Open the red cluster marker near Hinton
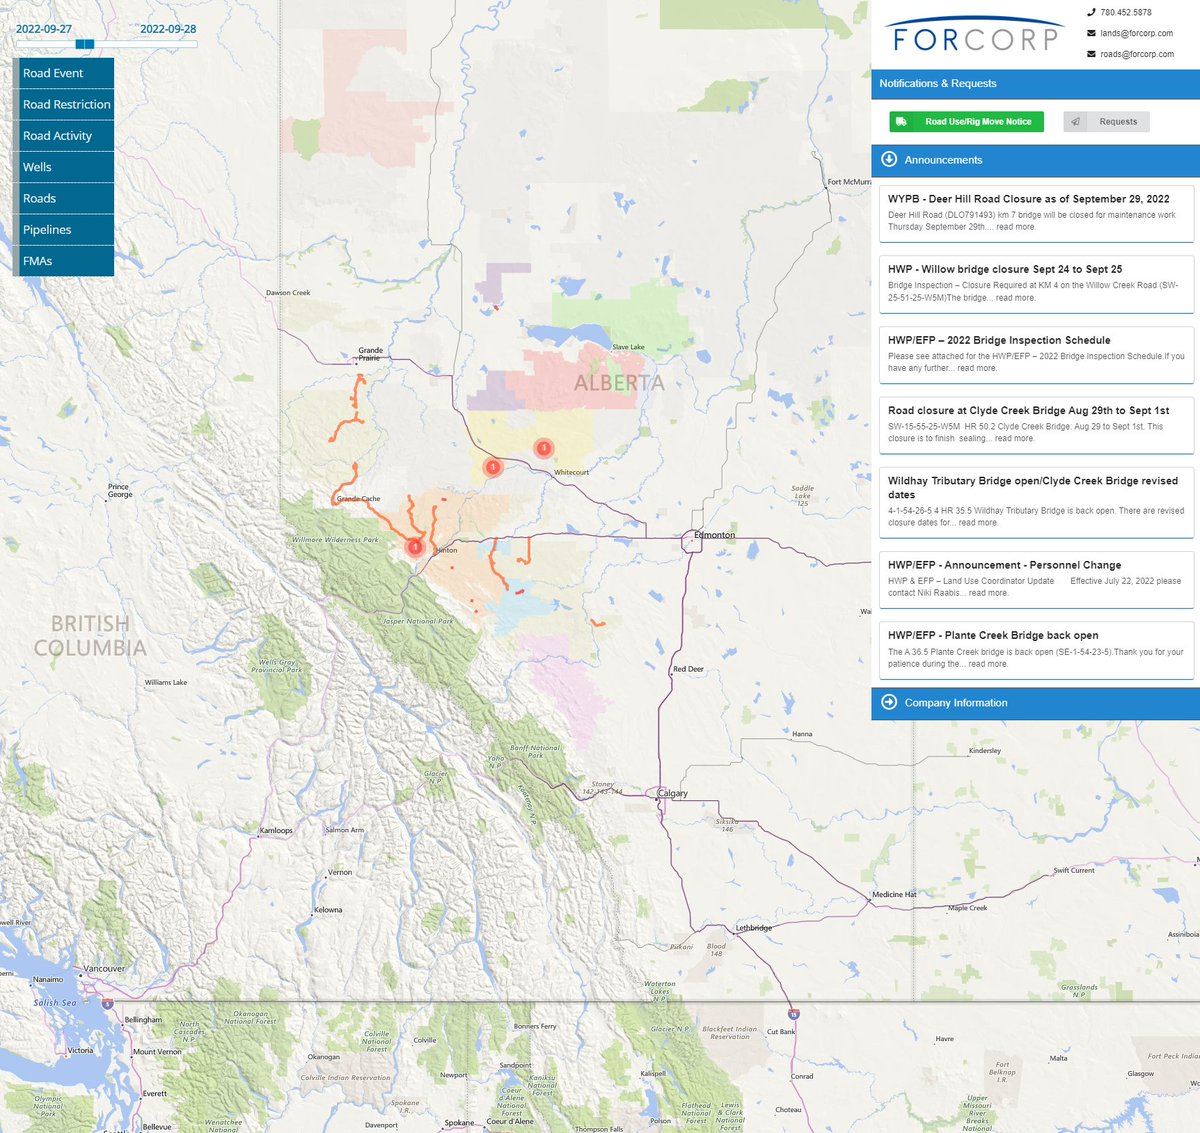 click(414, 547)
